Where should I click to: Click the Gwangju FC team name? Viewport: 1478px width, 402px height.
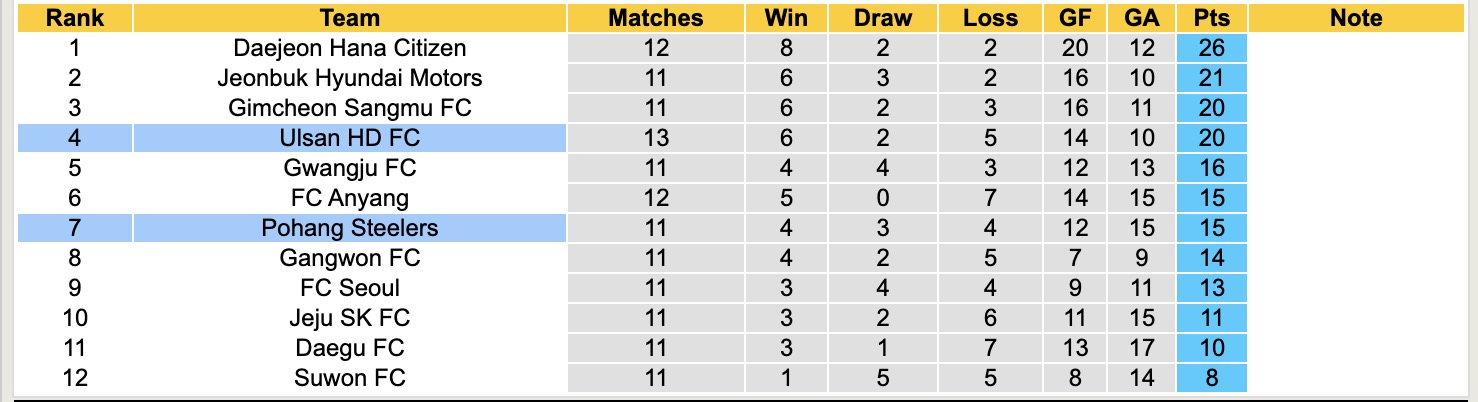(350, 168)
